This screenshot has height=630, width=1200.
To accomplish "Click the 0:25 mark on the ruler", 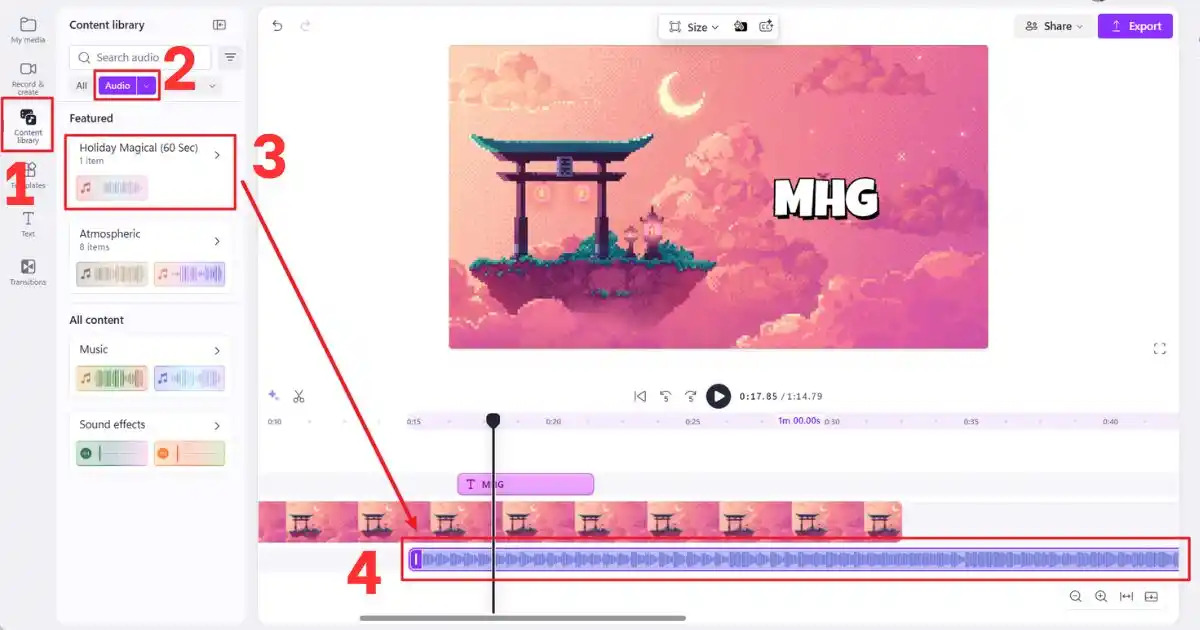I will [x=692, y=422].
